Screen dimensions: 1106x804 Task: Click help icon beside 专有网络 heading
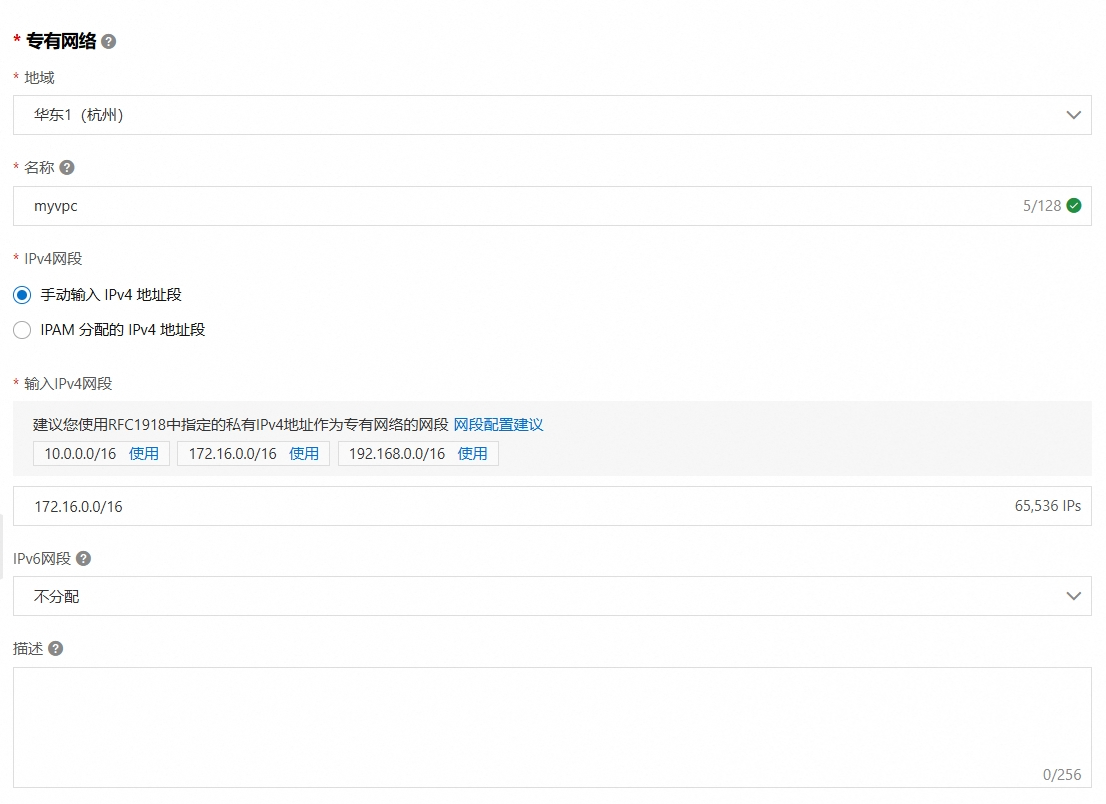click(109, 42)
